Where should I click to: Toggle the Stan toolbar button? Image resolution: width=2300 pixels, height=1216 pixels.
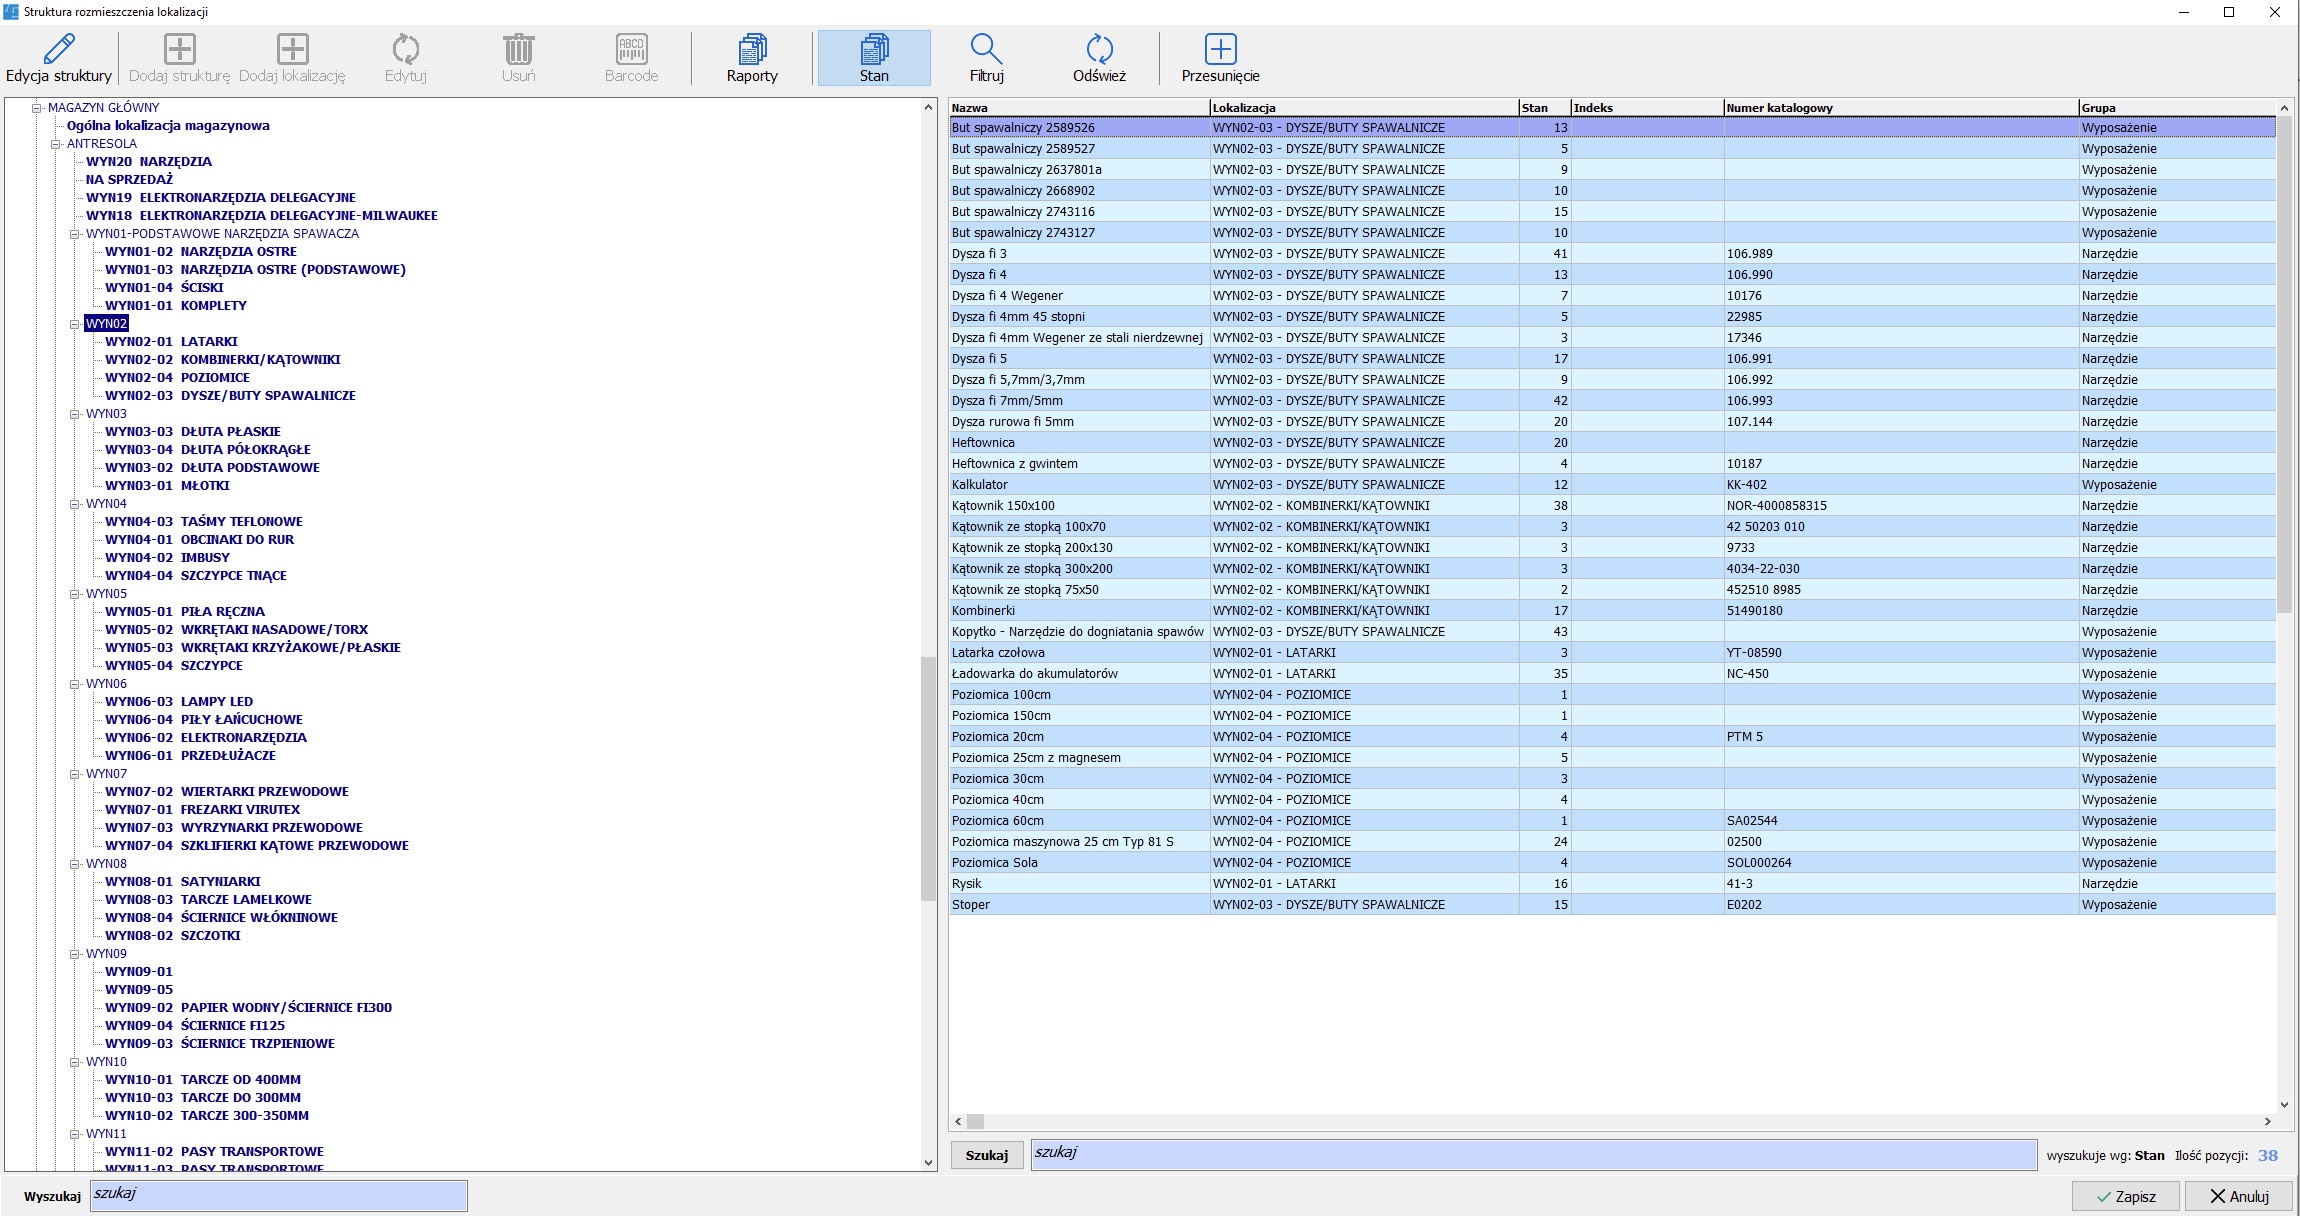(874, 58)
